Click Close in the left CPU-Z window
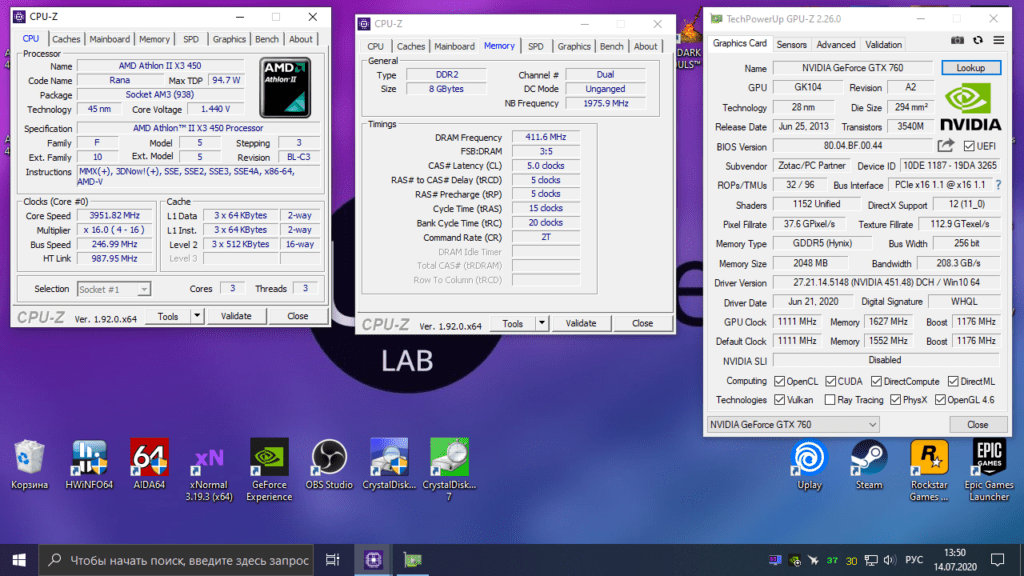The height and width of the screenshot is (576, 1024). 297,316
